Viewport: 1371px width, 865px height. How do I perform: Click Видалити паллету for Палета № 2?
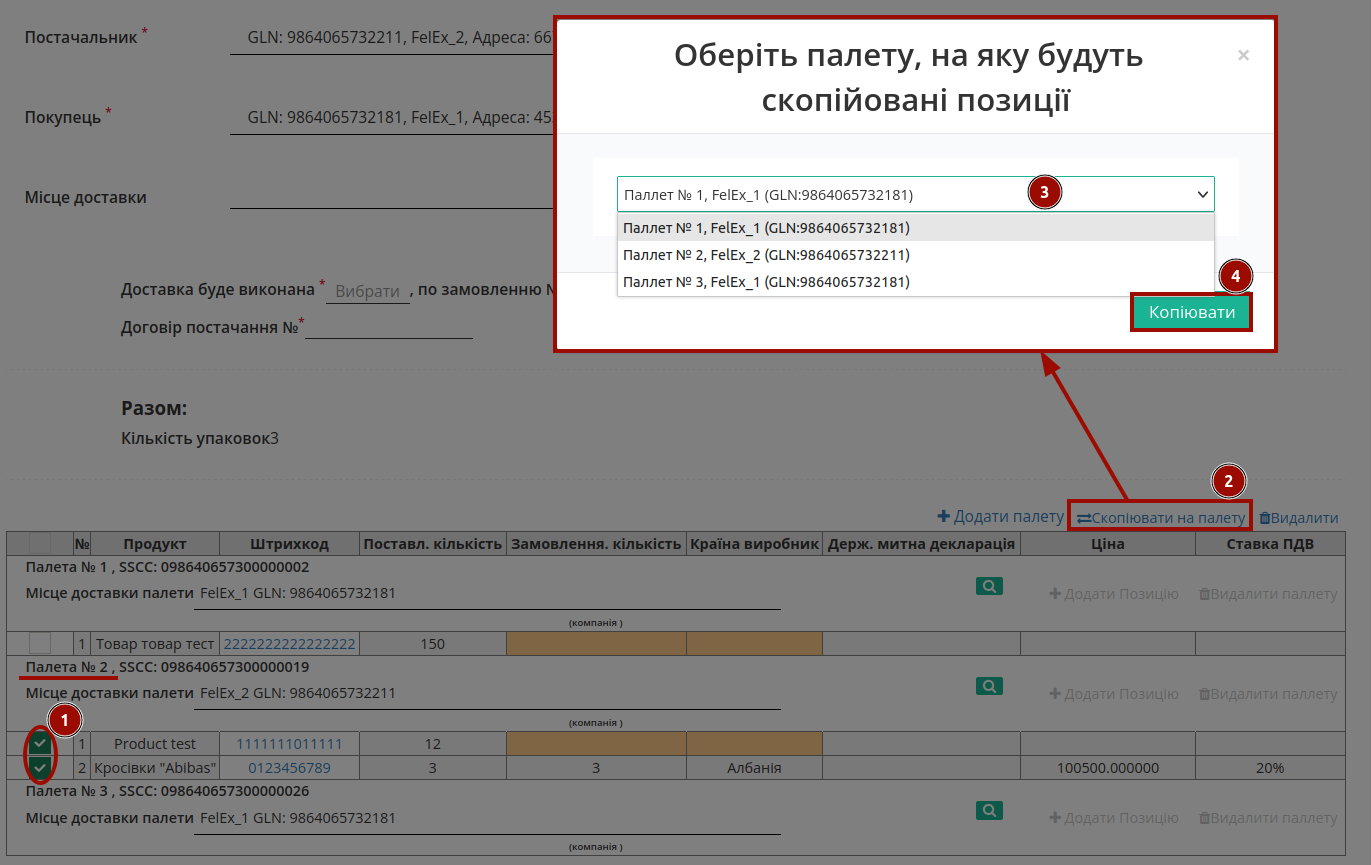1268,694
